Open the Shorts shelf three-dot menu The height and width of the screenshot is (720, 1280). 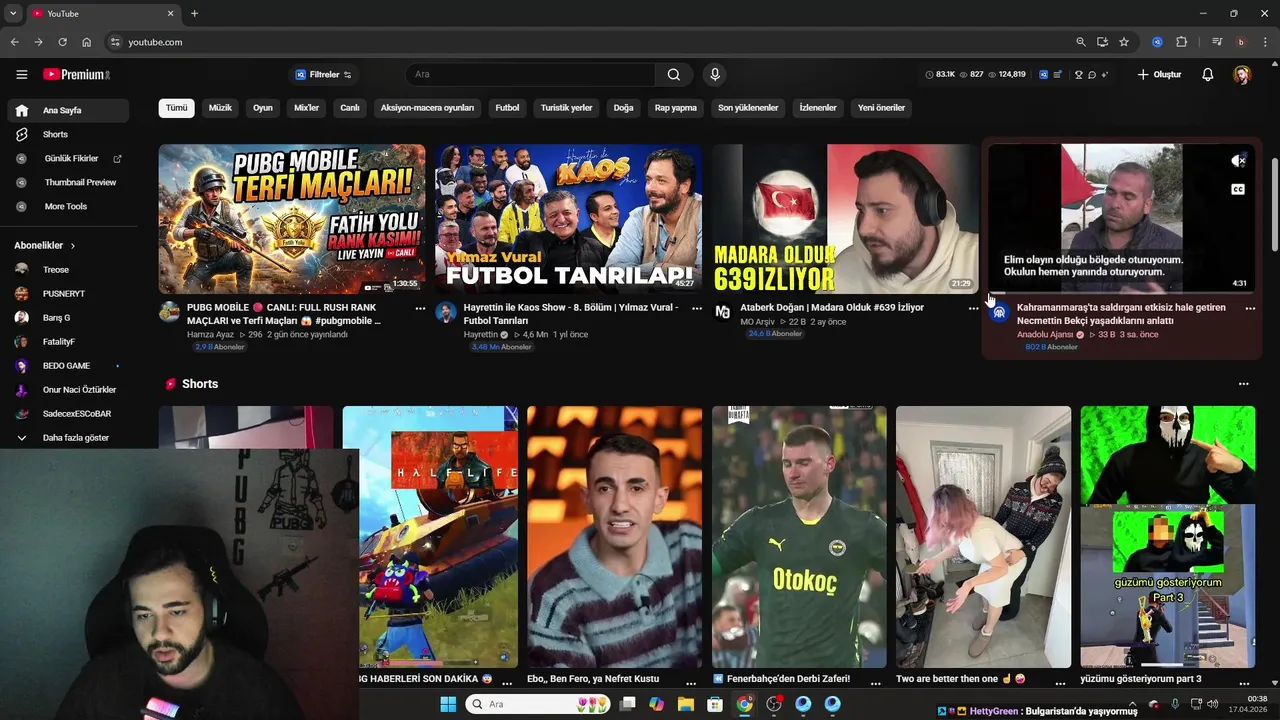coord(1244,384)
